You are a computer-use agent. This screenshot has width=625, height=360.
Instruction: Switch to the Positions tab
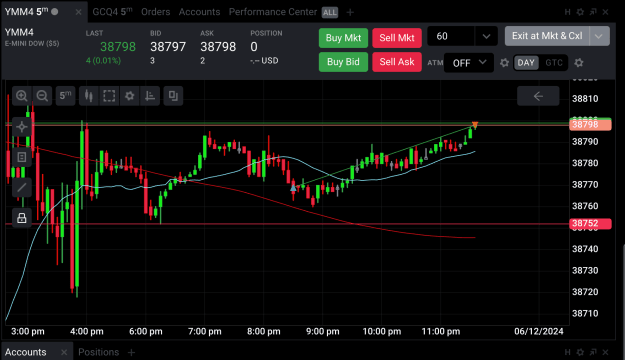point(98,352)
